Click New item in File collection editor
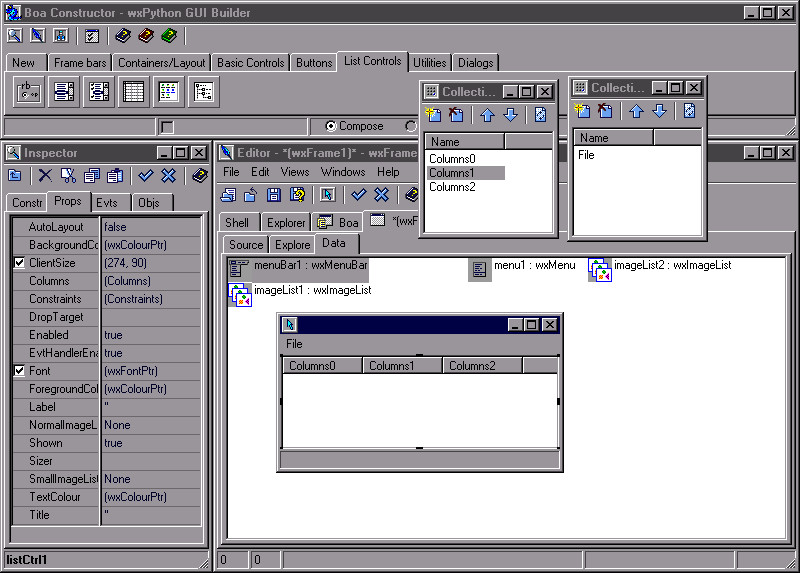This screenshot has width=800, height=573. pos(582,111)
